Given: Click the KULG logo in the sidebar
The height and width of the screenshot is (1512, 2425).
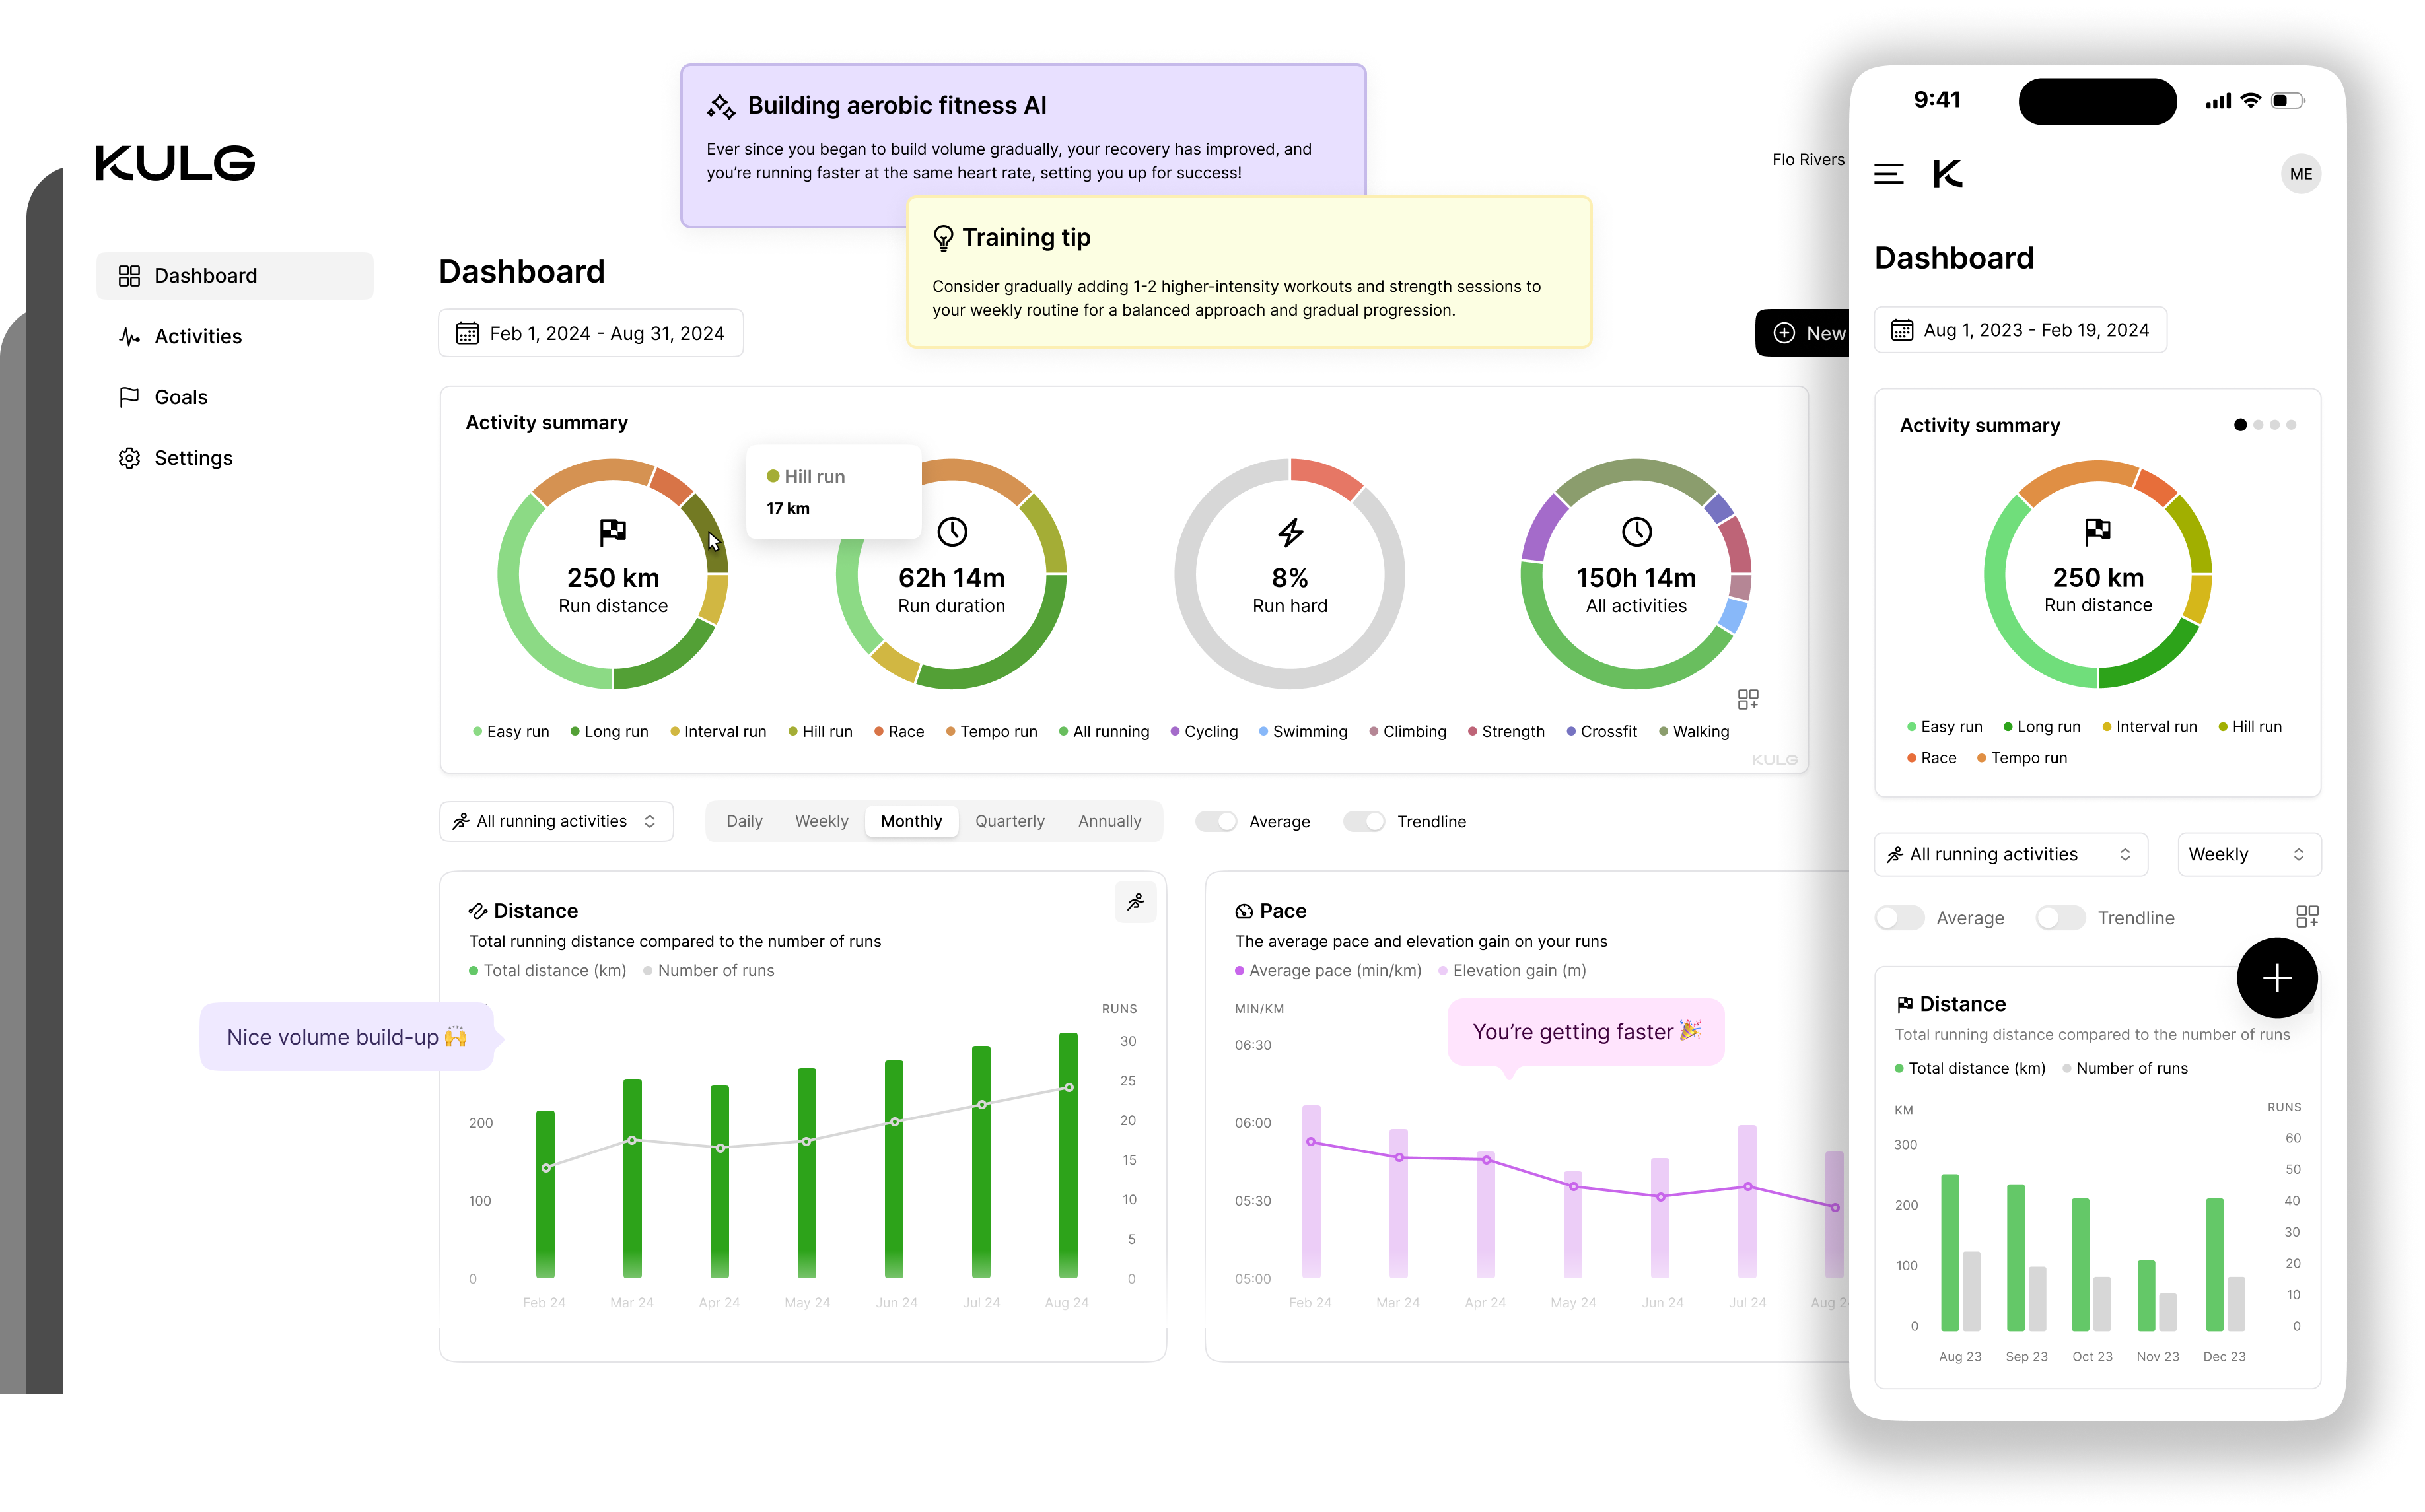Looking at the screenshot, I should tap(175, 163).
